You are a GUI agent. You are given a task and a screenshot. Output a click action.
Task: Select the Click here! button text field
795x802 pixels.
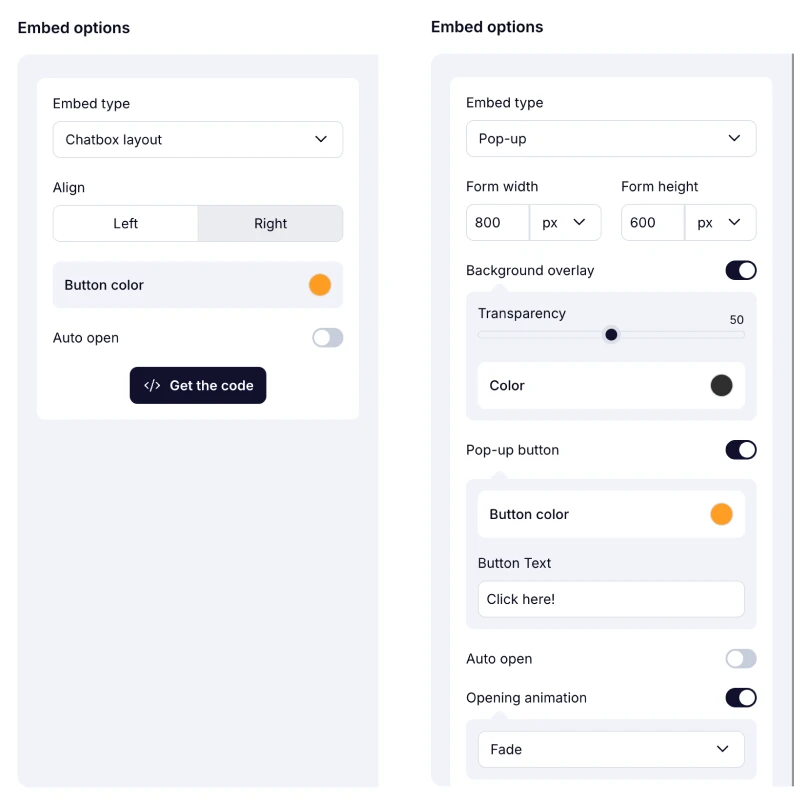tap(611, 599)
